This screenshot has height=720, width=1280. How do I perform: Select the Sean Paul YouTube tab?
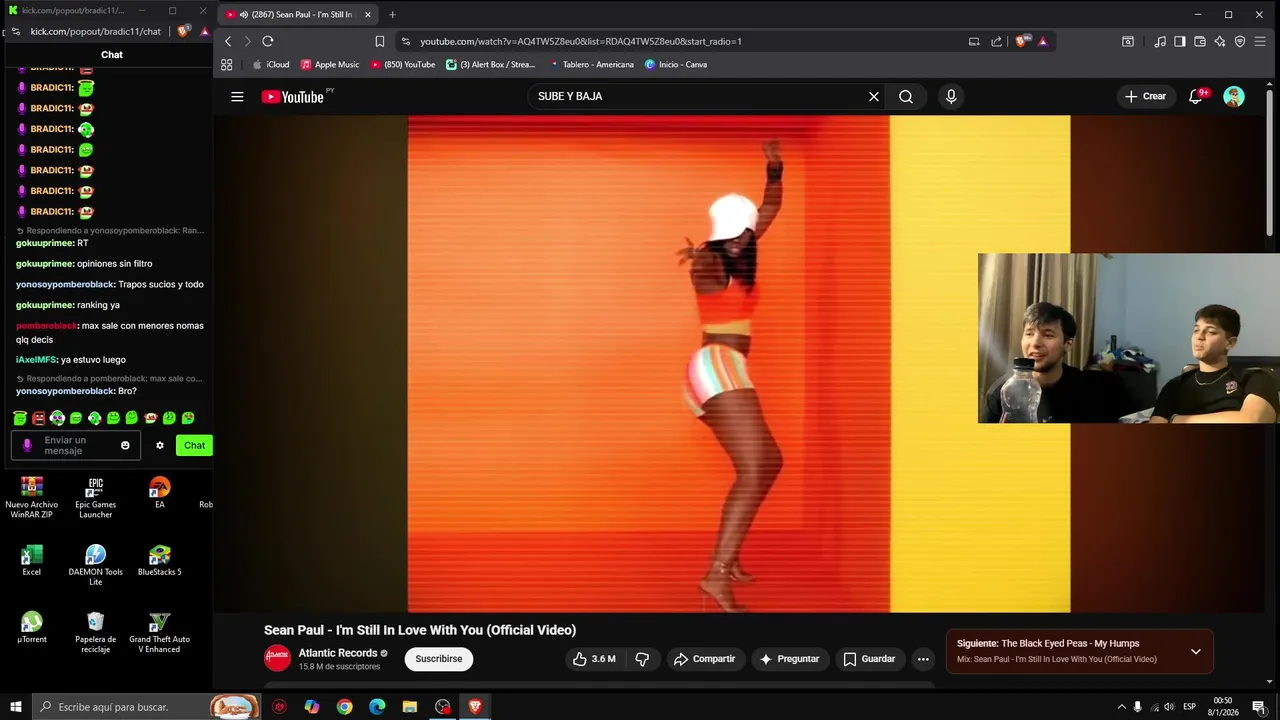coord(297,15)
